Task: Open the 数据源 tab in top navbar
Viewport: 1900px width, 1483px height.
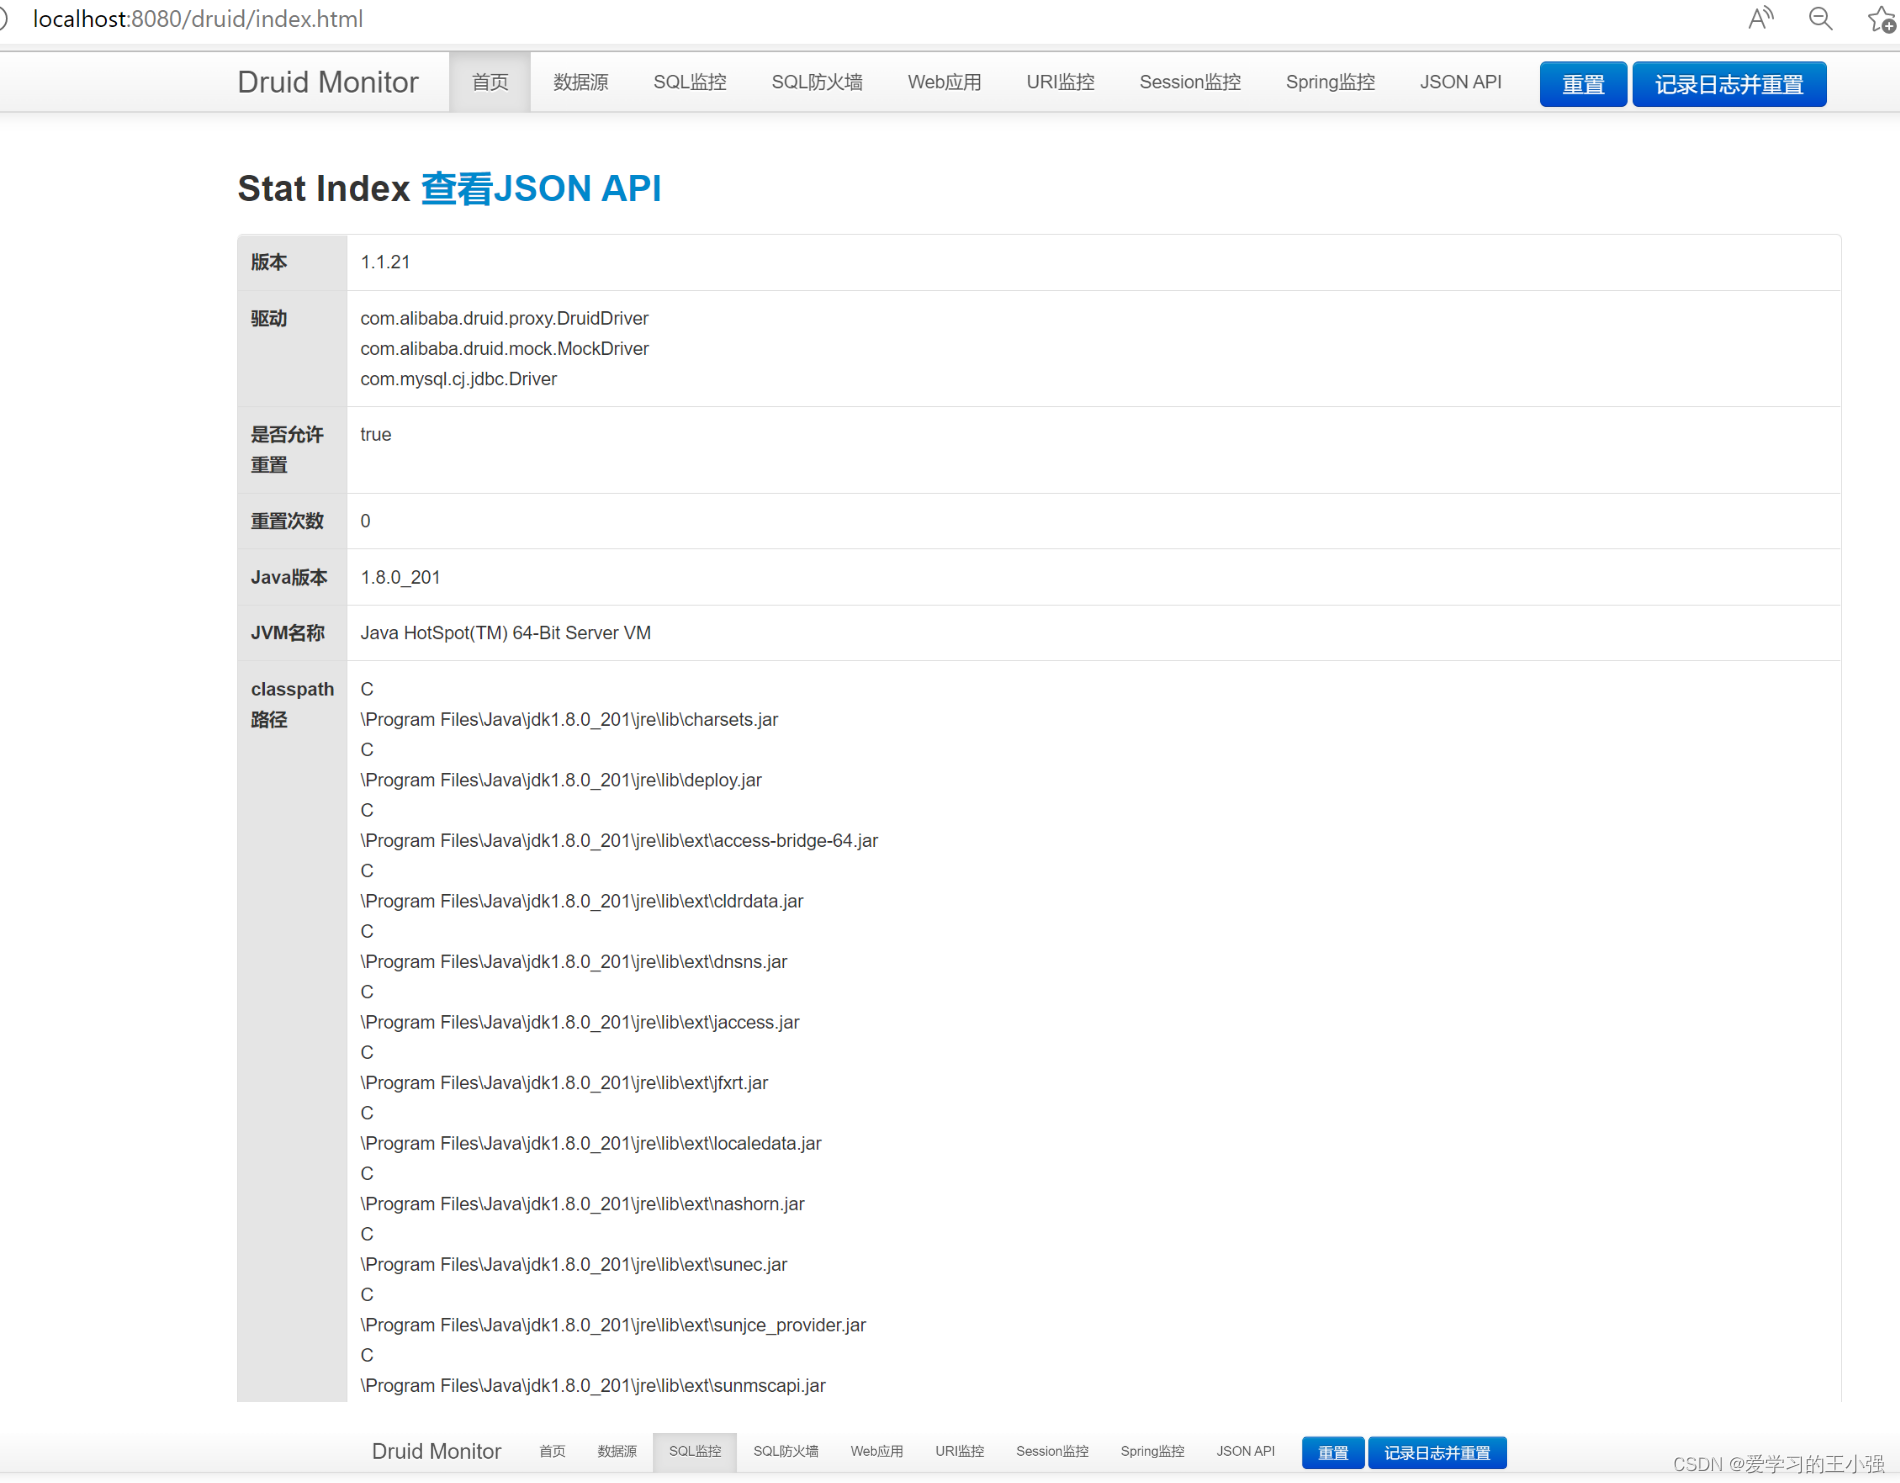Action: pyautogui.click(x=581, y=82)
